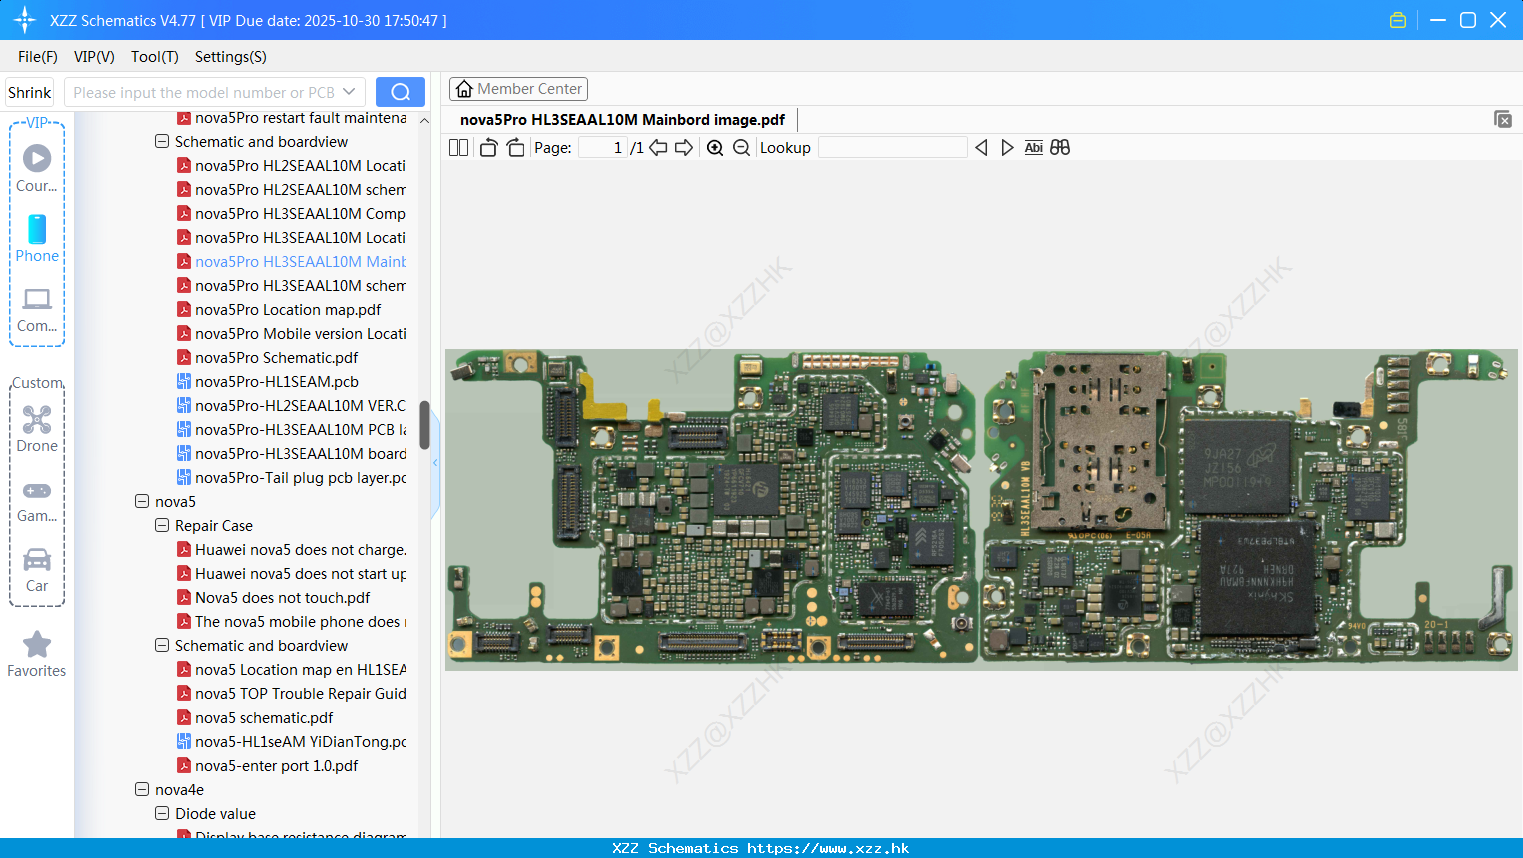The height and width of the screenshot is (858, 1523).
Task: Open the Settings(S) menu
Action: click(231, 57)
